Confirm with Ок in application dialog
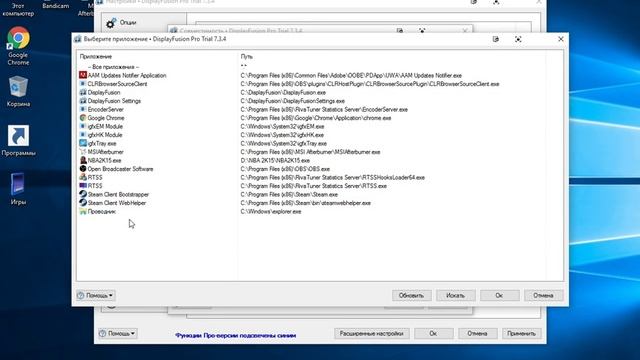Viewport: 640px width, 360px height. (x=500, y=295)
